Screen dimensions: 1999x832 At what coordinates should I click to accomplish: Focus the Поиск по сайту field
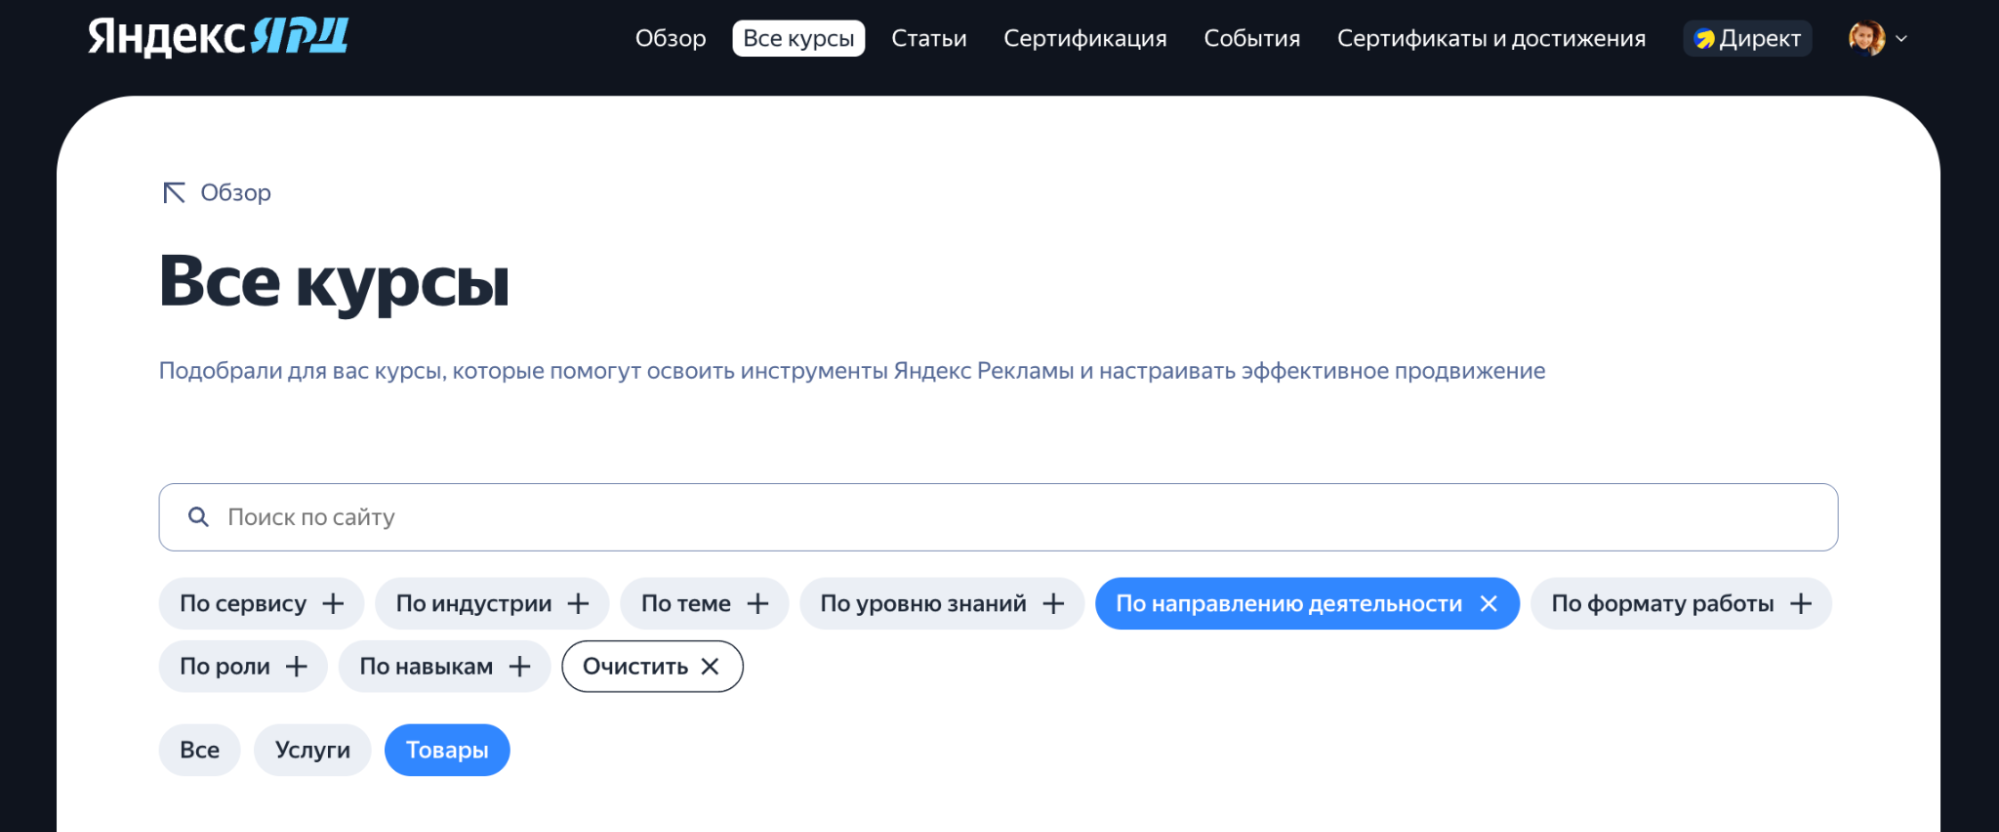(998, 517)
